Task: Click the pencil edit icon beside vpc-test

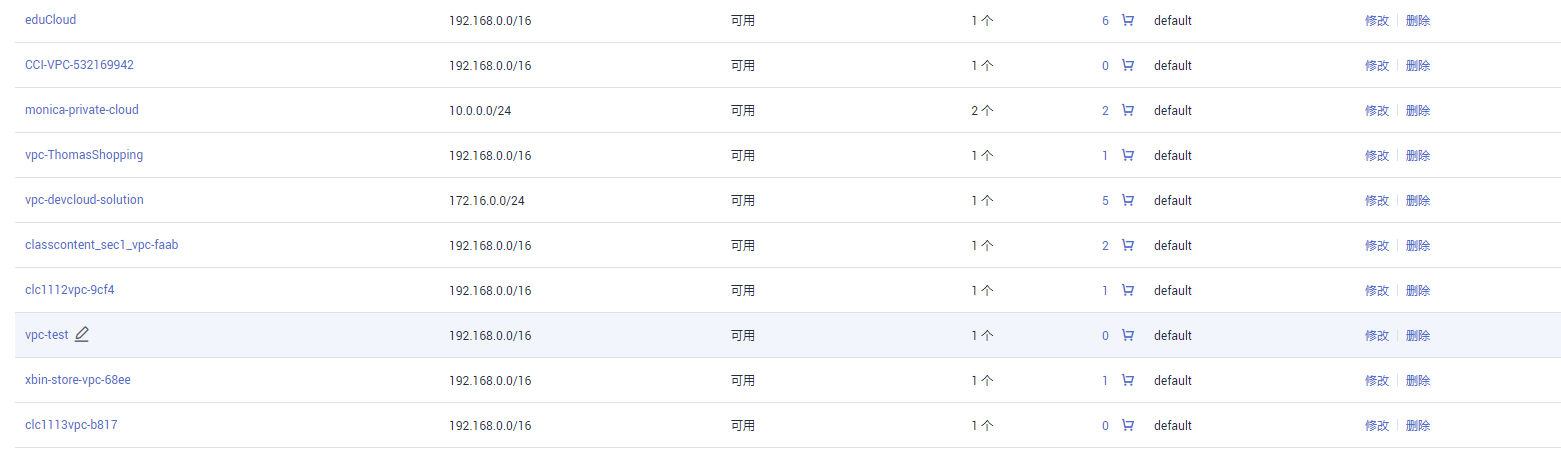Action: pos(82,335)
